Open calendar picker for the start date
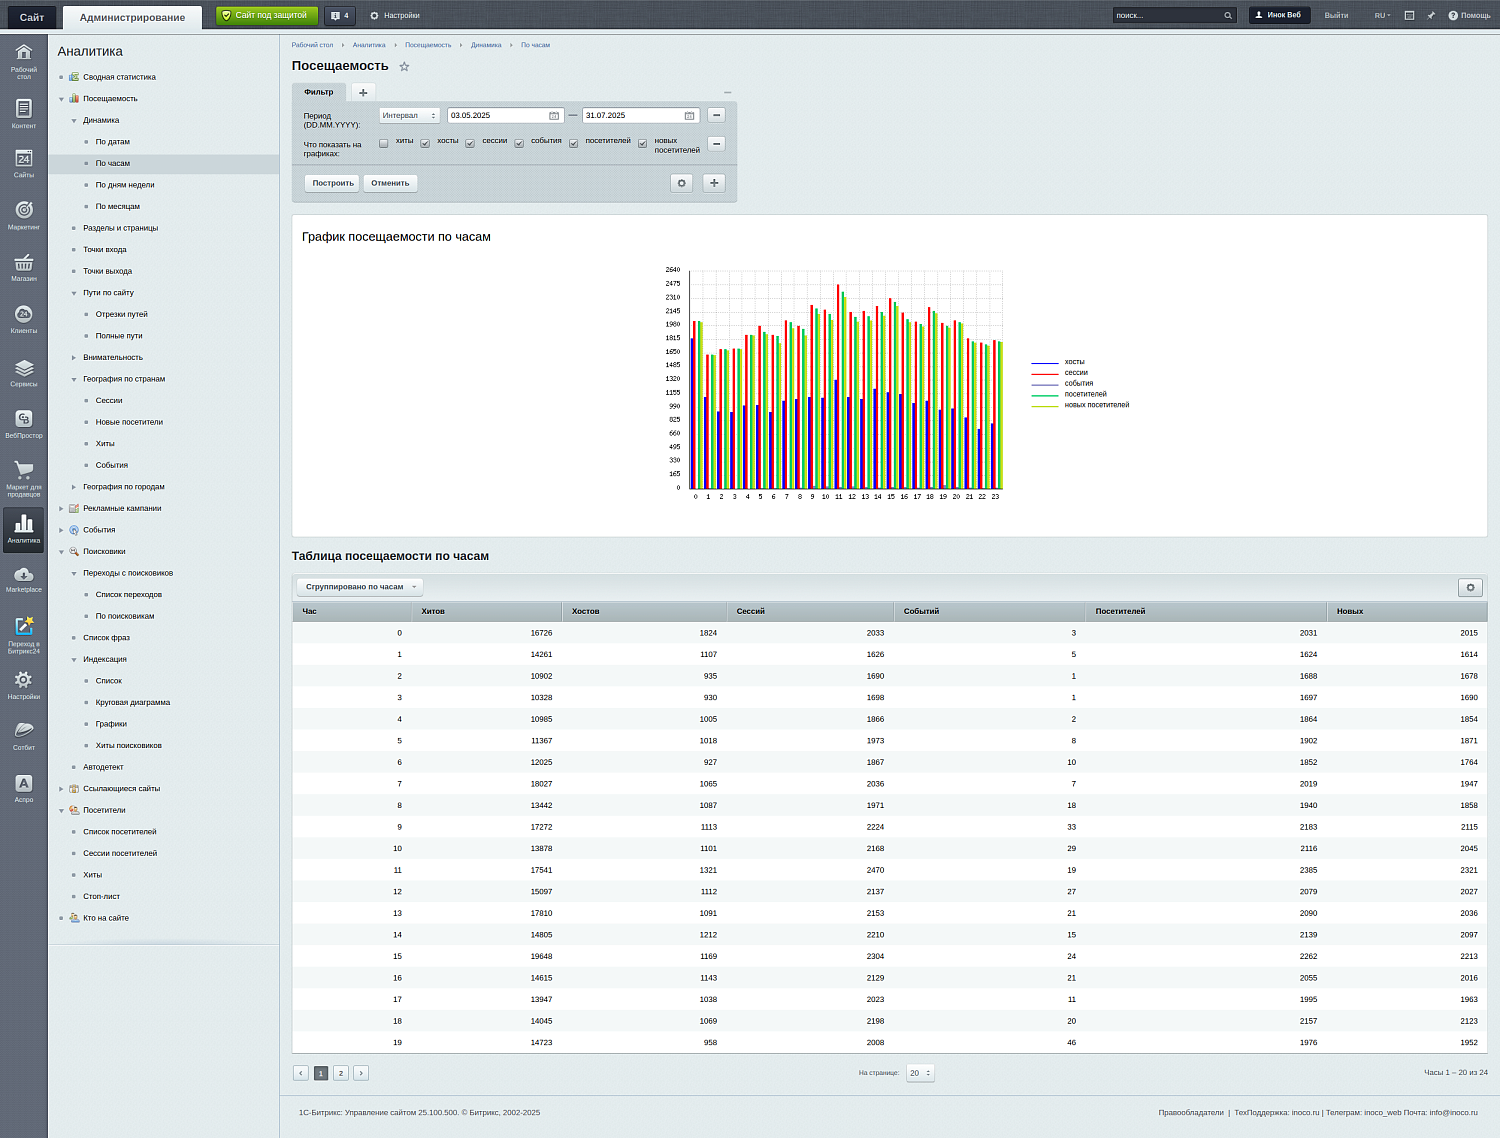This screenshot has height=1138, width=1500. pos(554,116)
